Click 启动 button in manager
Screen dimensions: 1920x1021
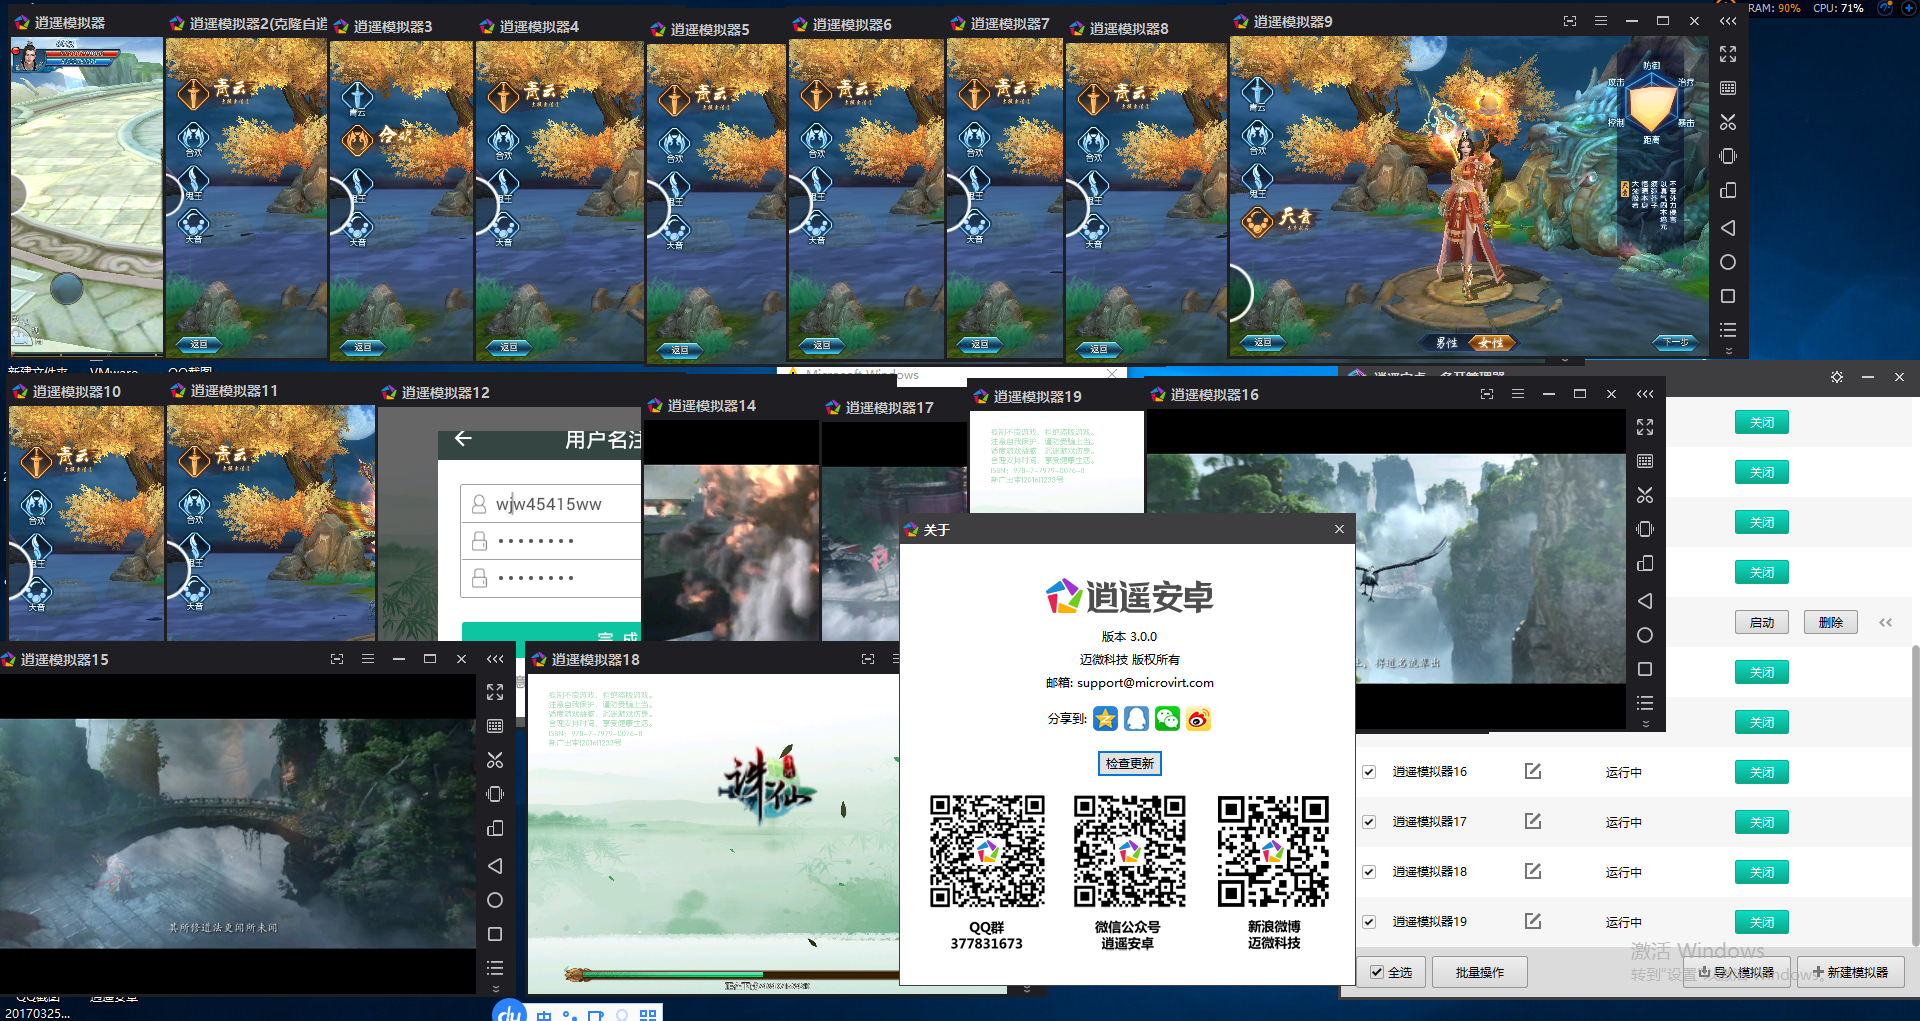pyautogui.click(x=1762, y=622)
